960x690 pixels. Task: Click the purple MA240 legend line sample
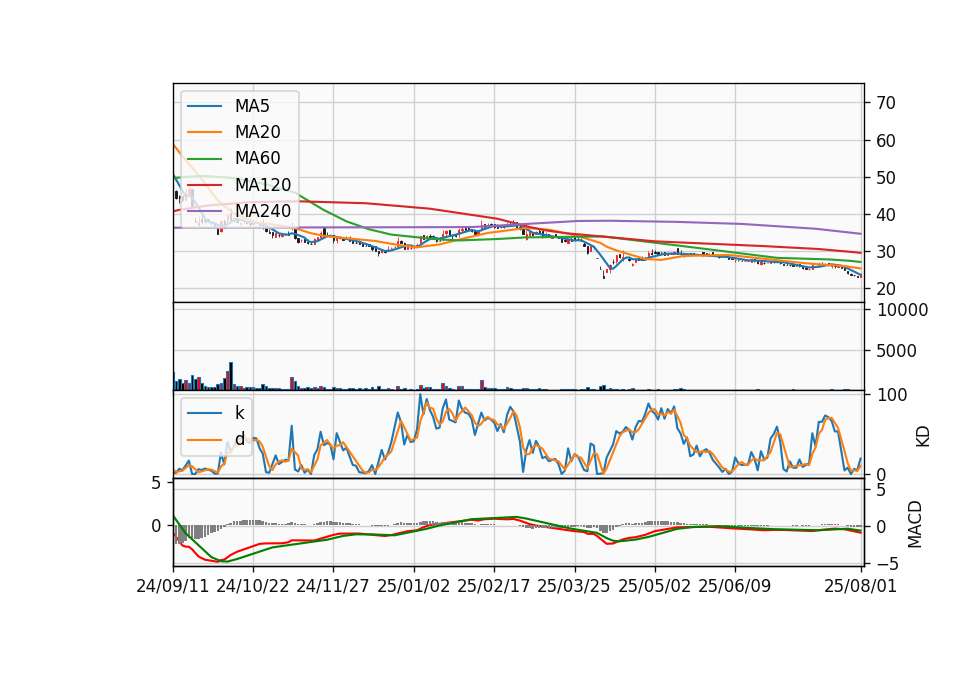204,211
